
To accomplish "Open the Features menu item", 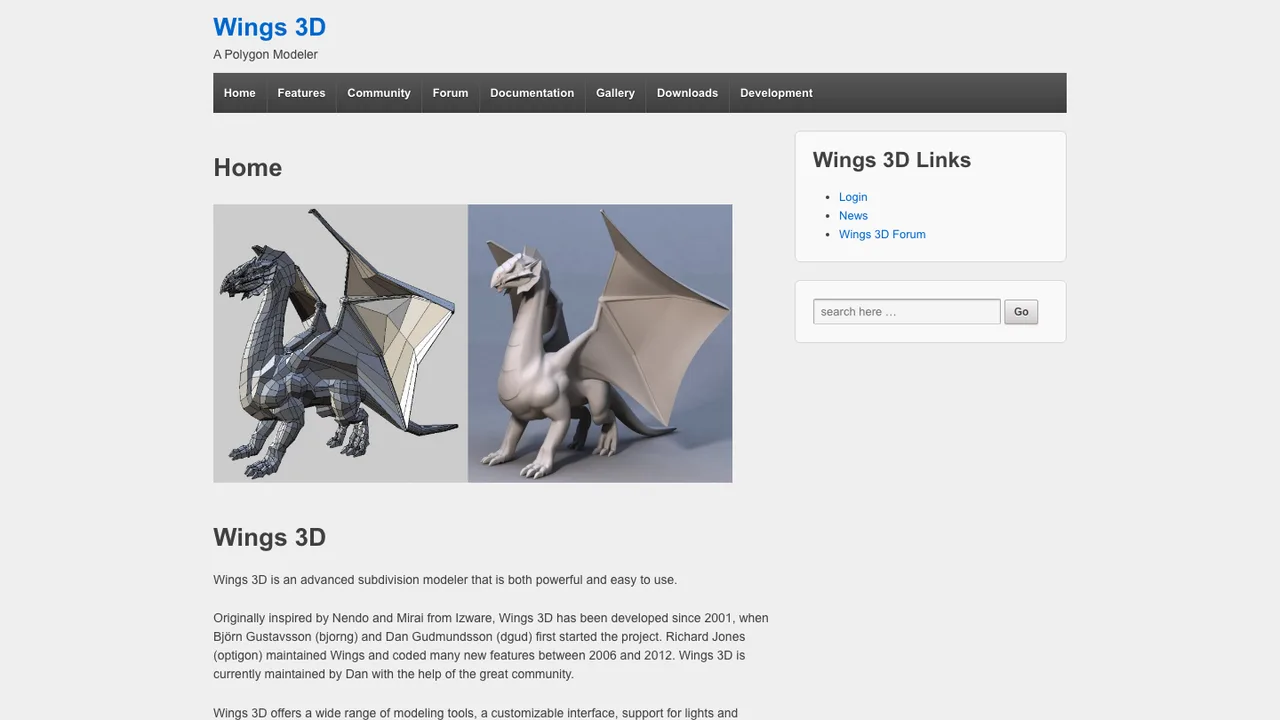I will tap(301, 93).
